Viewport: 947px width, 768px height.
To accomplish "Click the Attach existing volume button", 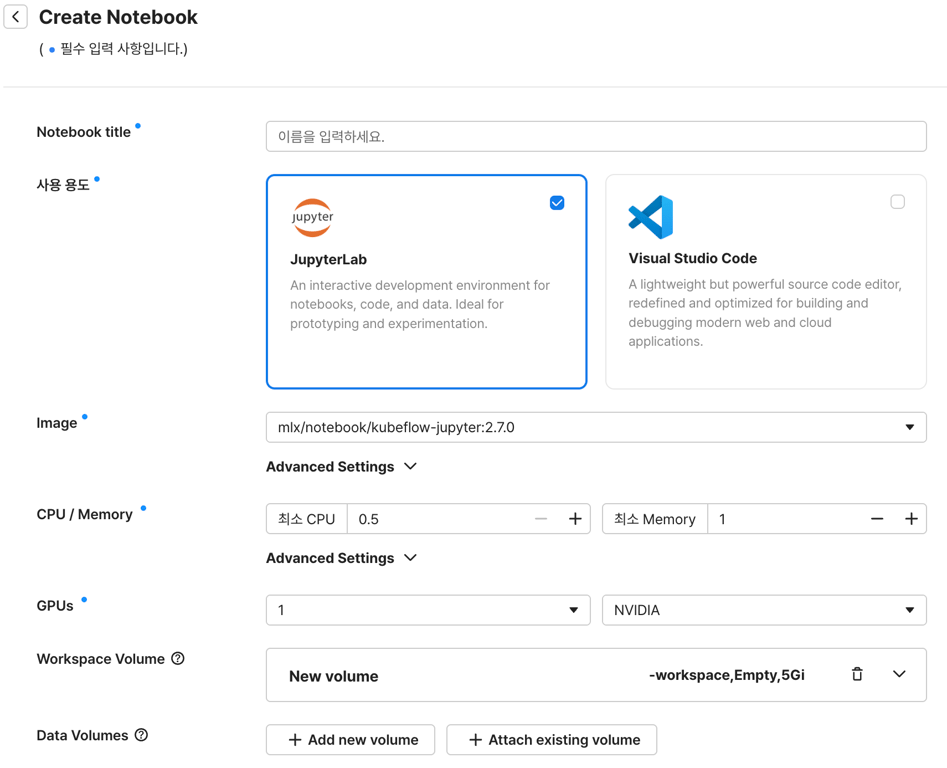I will click(551, 739).
